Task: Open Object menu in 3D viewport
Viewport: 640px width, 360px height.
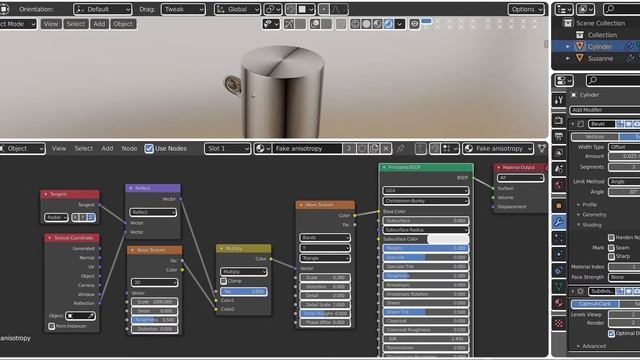Action: pyautogui.click(x=123, y=24)
